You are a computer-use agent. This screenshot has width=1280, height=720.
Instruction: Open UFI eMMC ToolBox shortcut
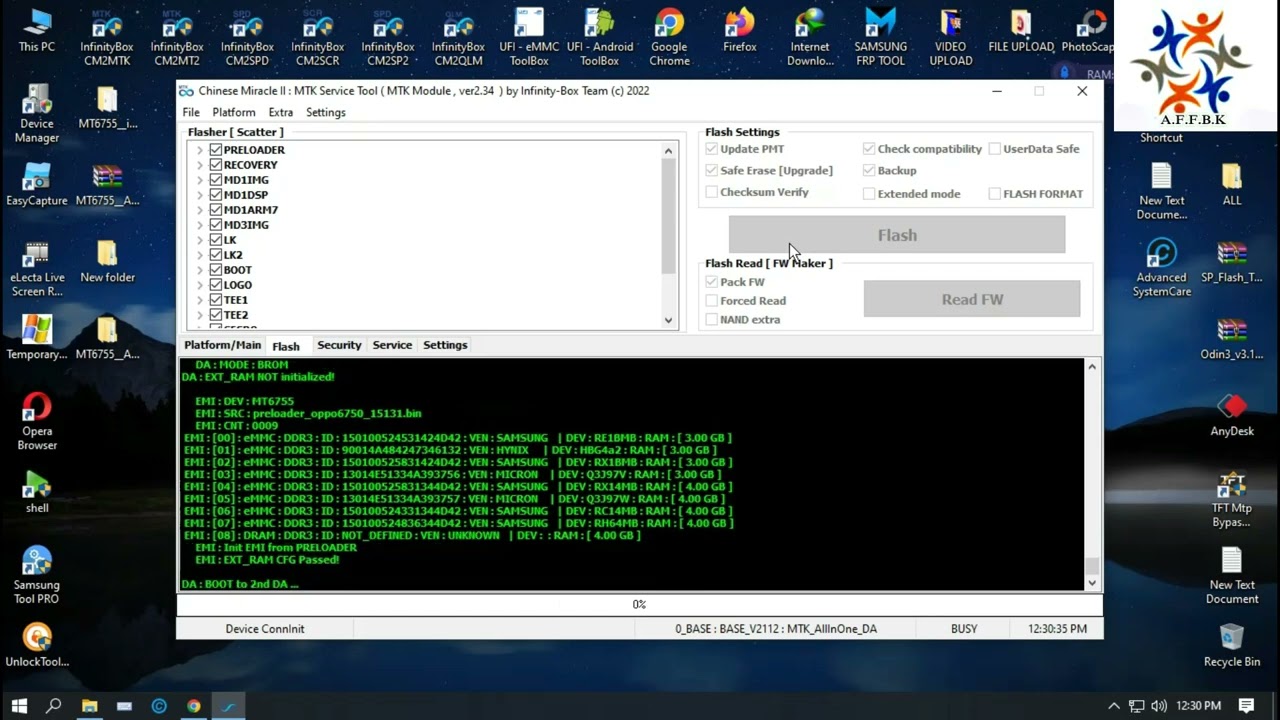529,38
